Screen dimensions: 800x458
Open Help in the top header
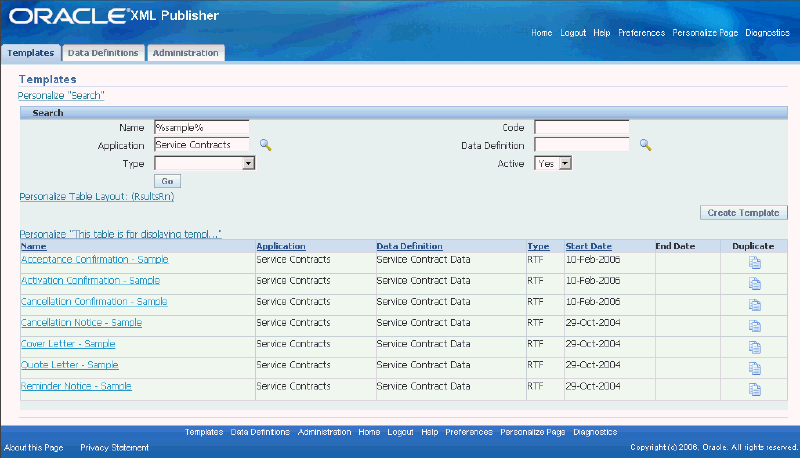click(x=602, y=33)
